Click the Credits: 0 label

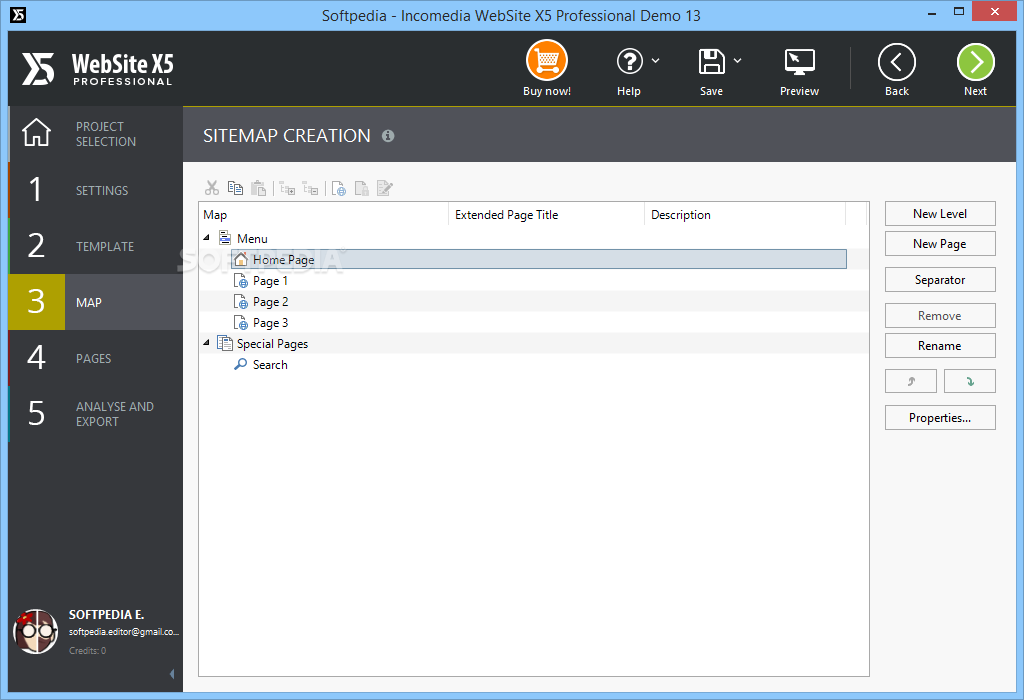[x=88, y=650]
